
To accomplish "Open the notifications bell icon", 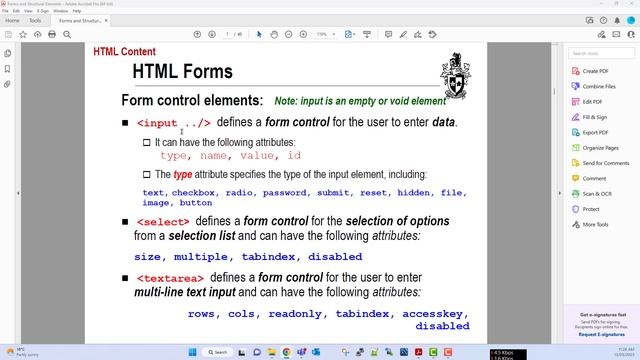I will (x=617, y=20).
